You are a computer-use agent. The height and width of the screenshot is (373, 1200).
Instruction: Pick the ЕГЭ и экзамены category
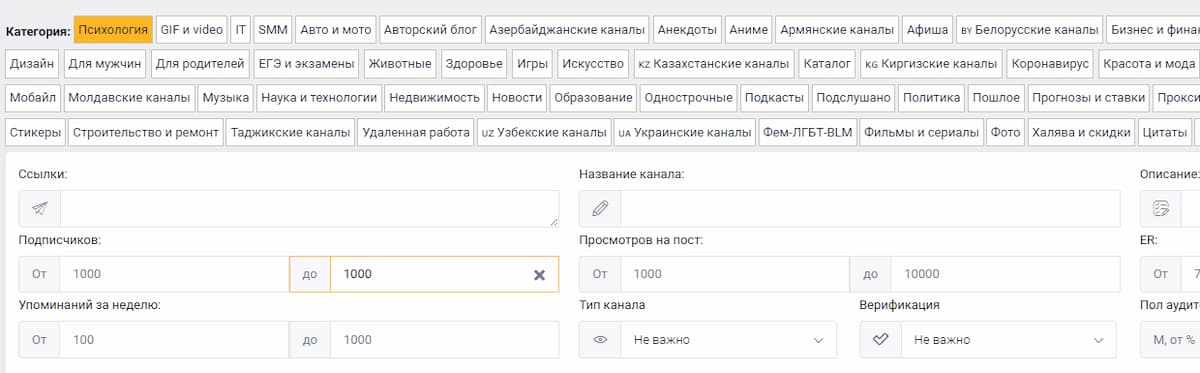click(306, 64)
